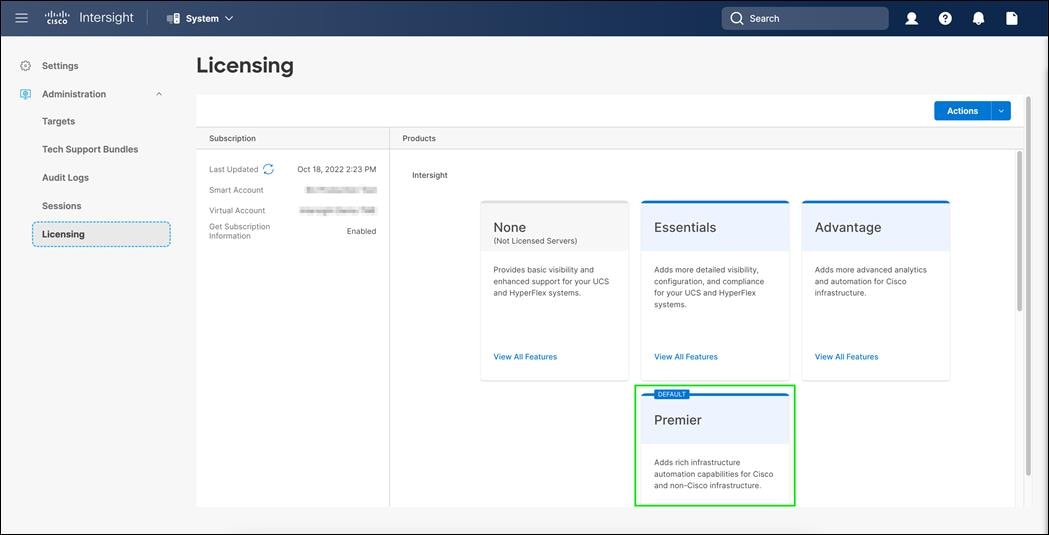Open the Actions dropdown arrow
1049x535 pixels.
tap(1001, 111)
